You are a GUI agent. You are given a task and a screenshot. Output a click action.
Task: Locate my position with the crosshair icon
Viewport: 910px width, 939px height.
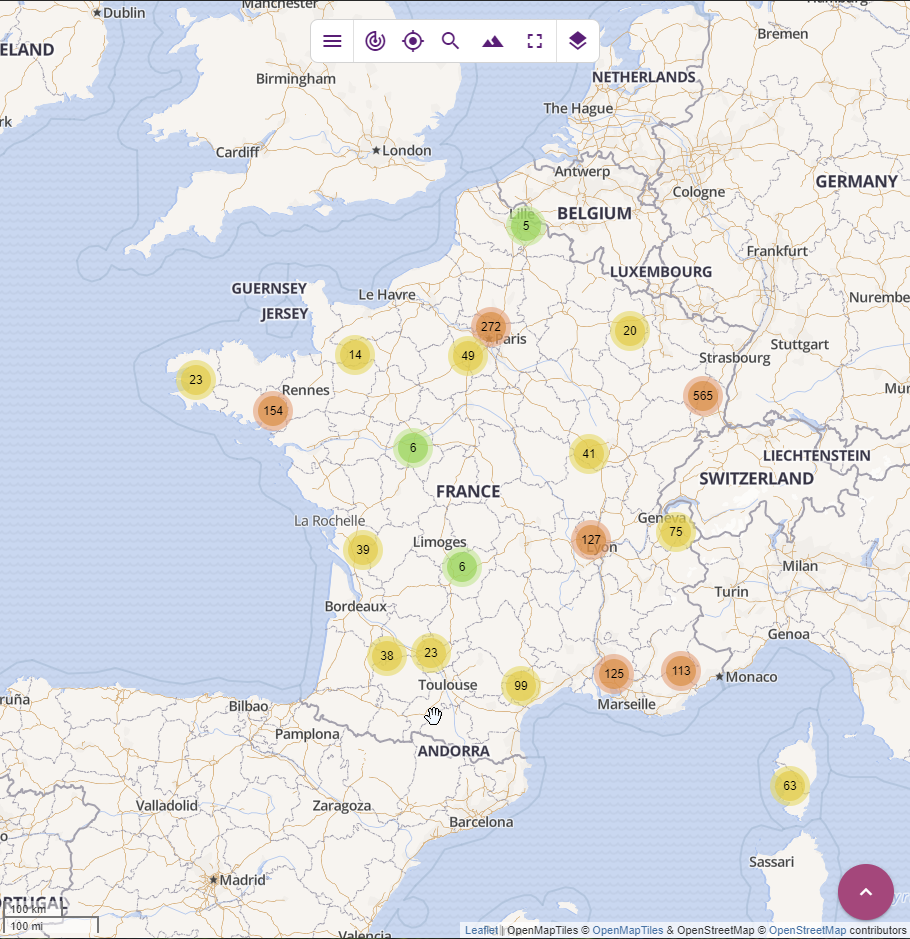click(x=413, y=41)
